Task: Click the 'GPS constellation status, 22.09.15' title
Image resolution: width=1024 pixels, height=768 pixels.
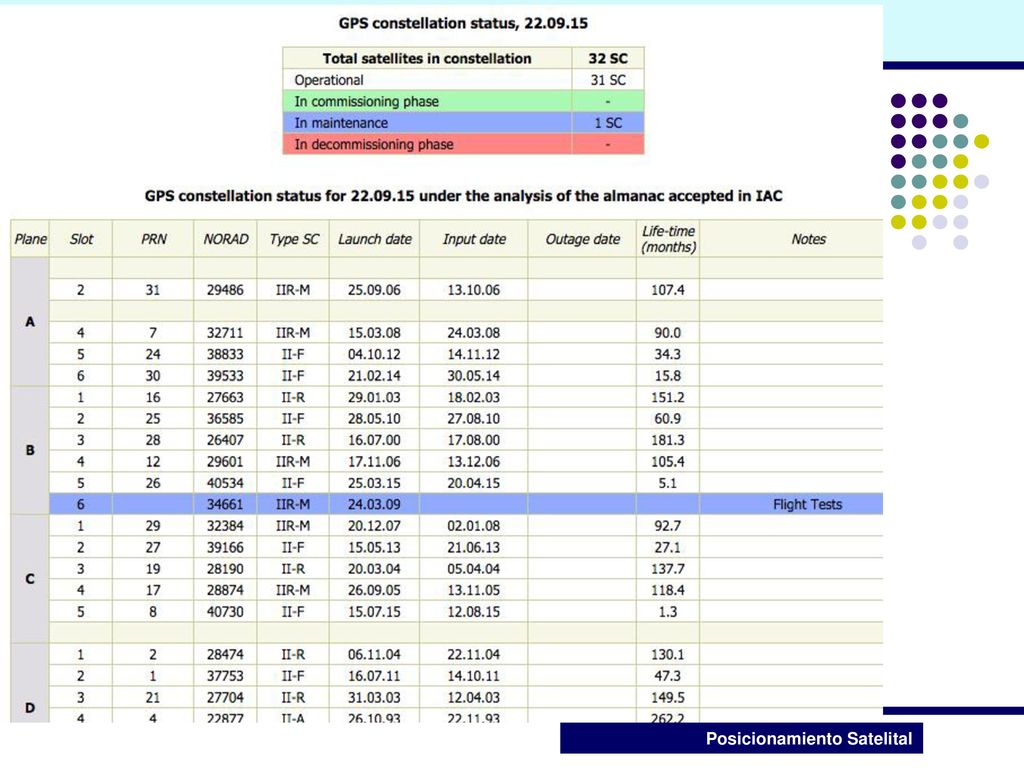Action: point(463,24)
